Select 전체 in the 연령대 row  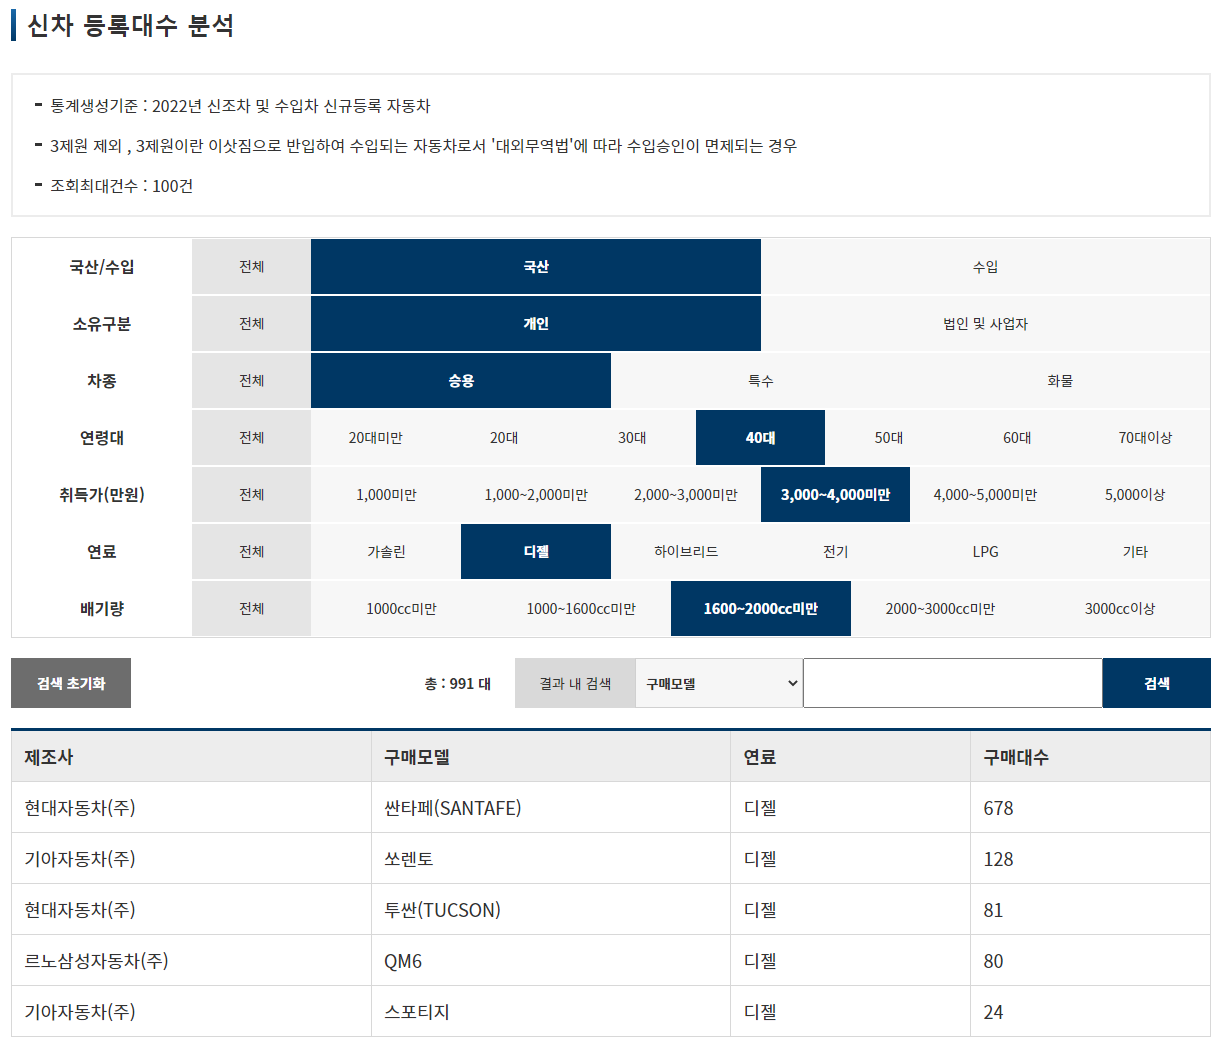(251, 438)
